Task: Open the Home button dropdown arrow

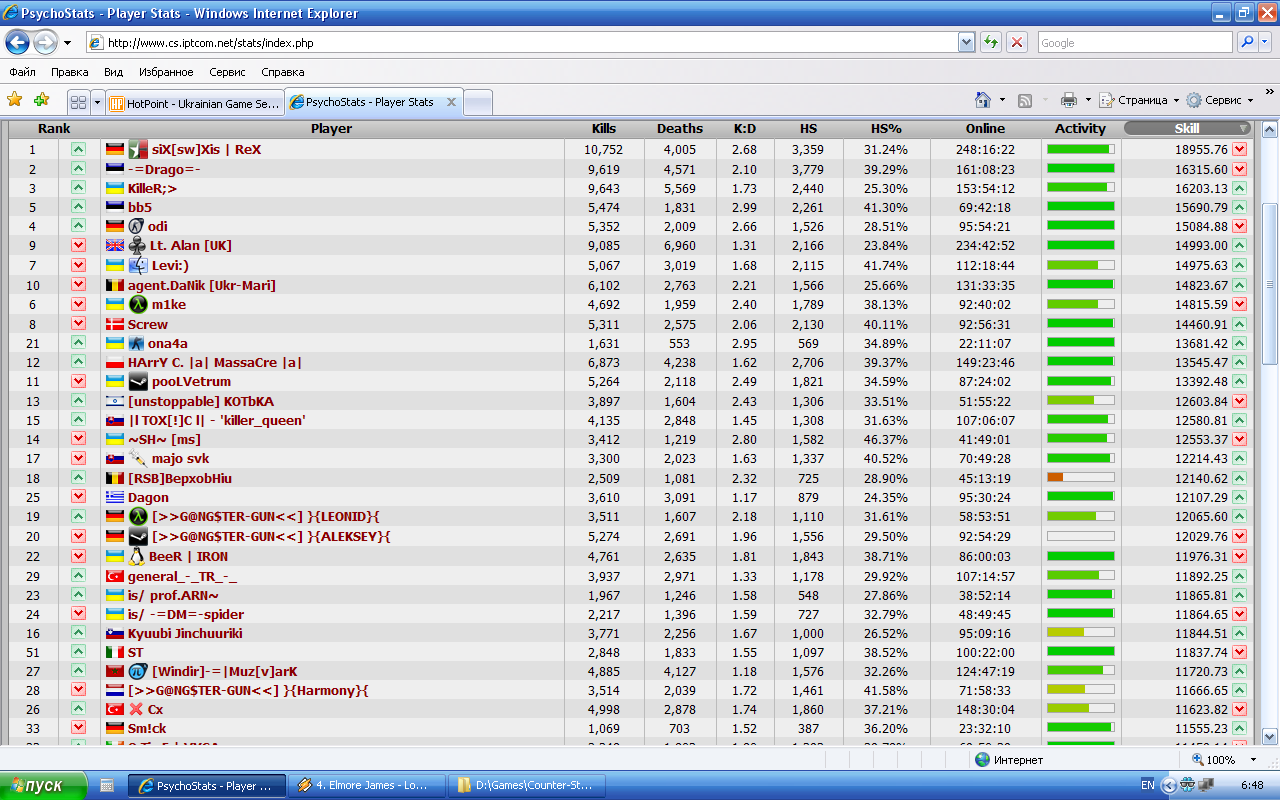Action: 1002,100
